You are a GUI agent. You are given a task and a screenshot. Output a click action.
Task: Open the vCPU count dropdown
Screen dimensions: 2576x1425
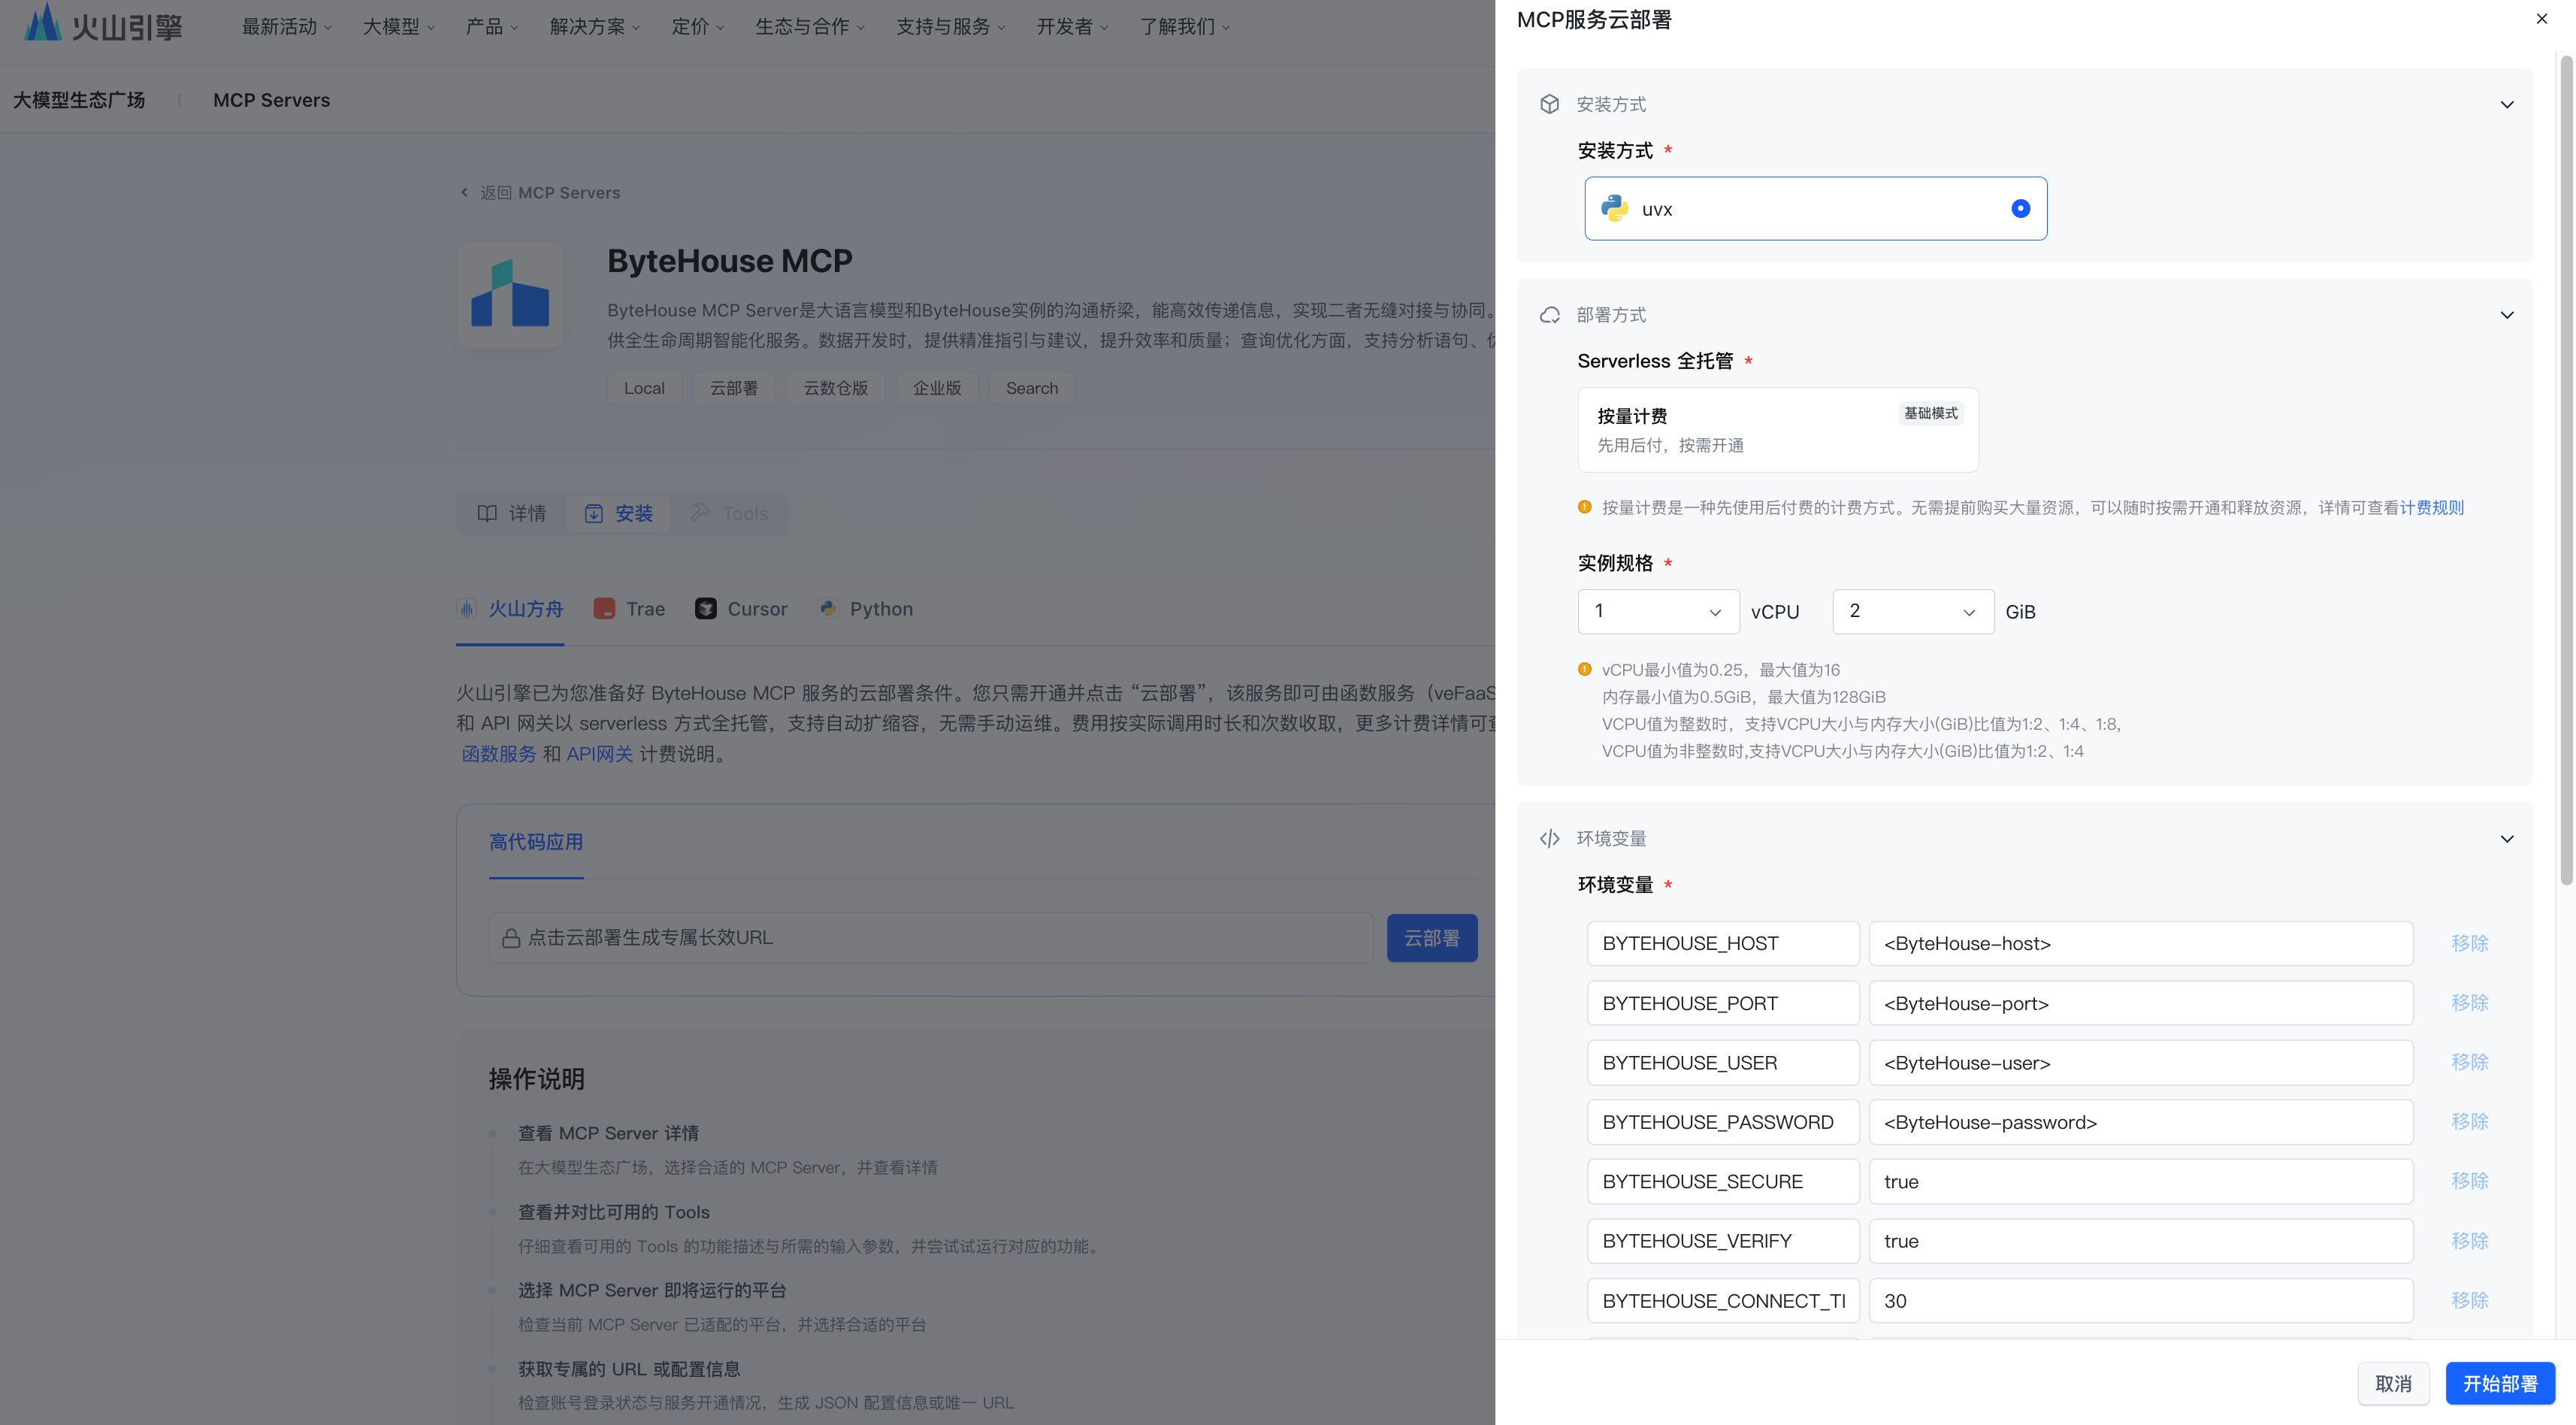1658,611
